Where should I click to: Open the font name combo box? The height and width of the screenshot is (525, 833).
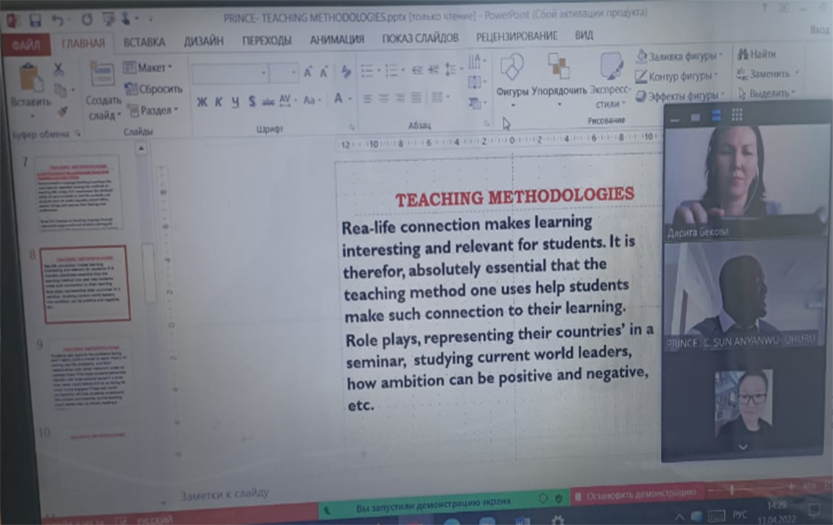point(230,73)
